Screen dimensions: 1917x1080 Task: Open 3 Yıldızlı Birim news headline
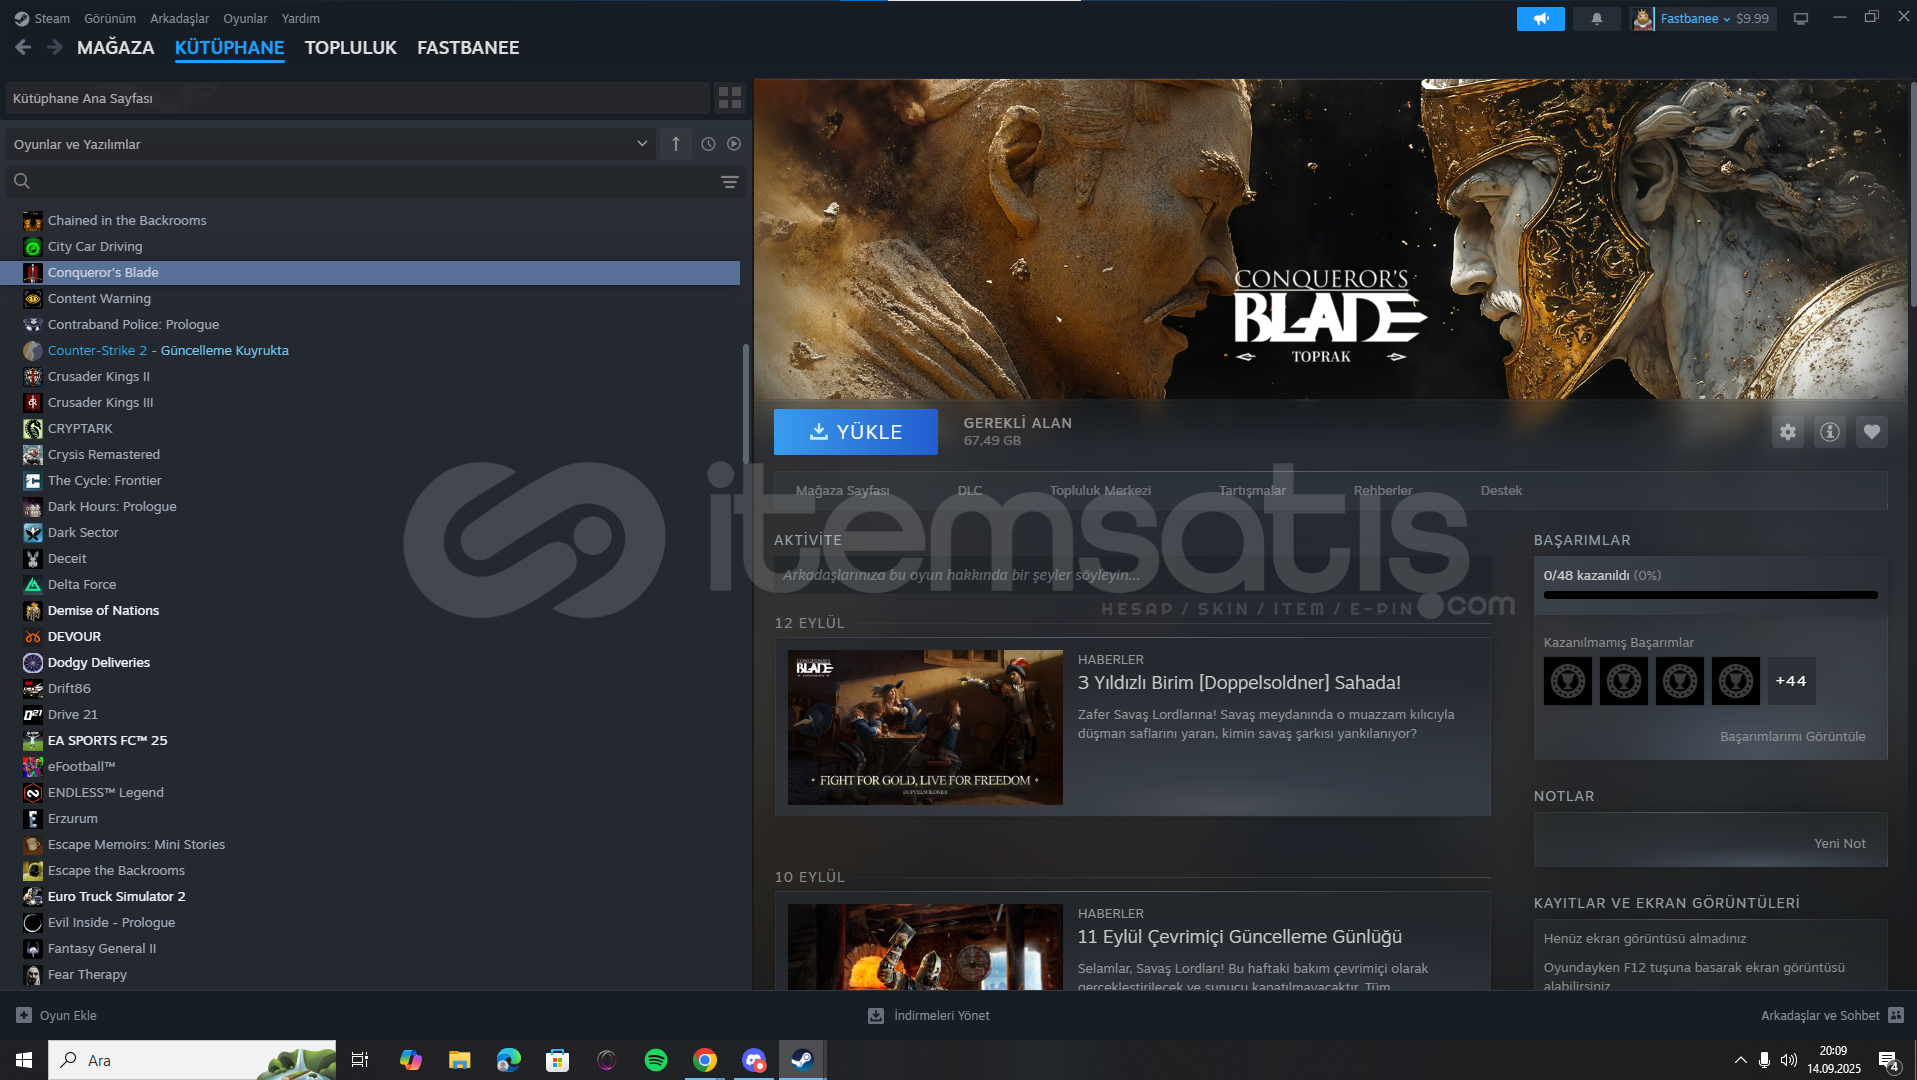click(x=1239, y=683)
